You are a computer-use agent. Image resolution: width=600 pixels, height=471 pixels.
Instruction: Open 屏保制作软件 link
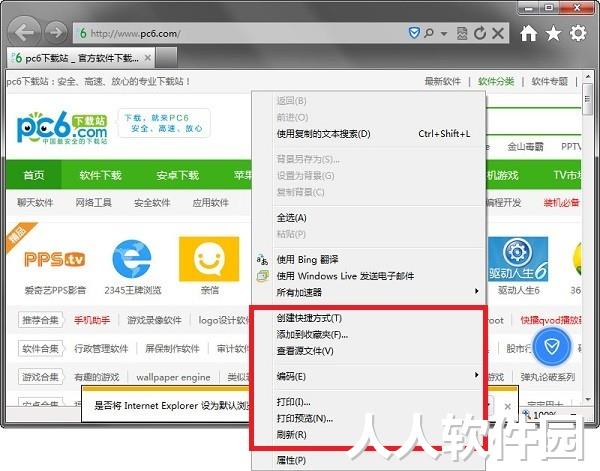[x=173, y=349]
